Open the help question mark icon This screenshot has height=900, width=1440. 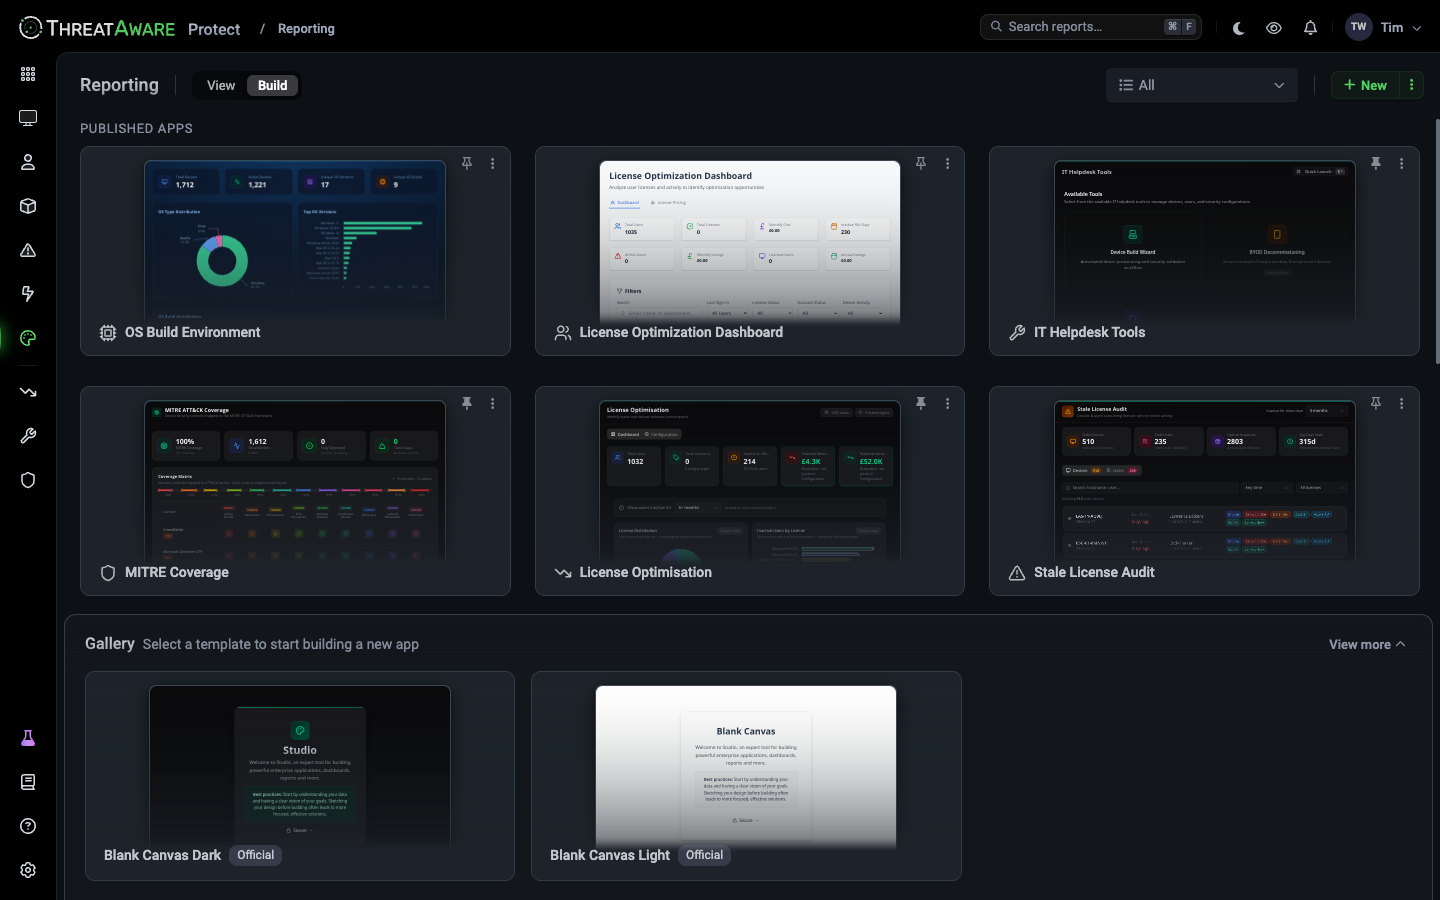click(28, 826)
